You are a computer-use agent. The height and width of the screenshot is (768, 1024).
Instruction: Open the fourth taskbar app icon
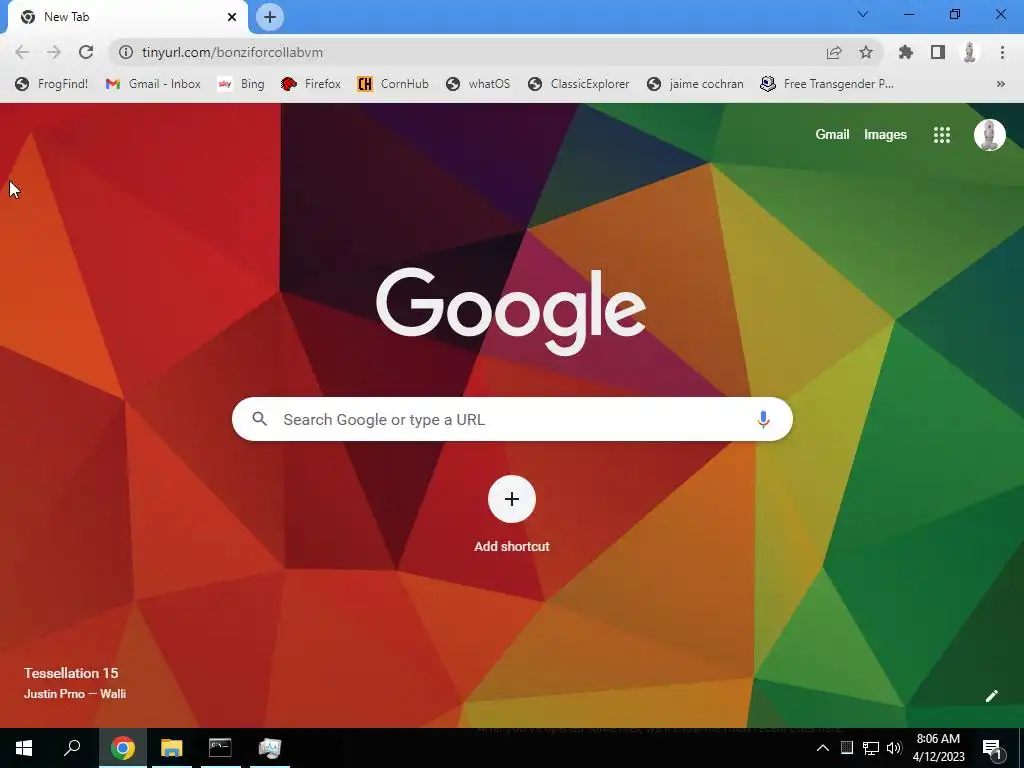point(270,748)
